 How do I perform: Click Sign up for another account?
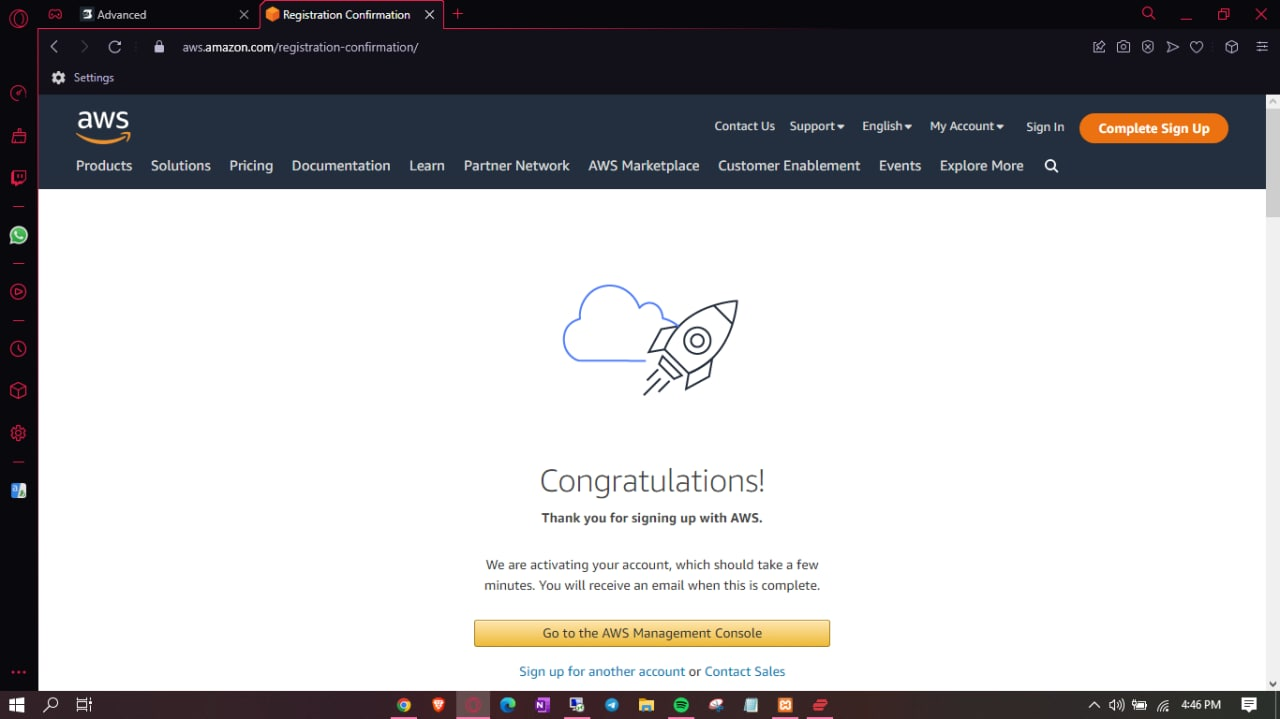click(602, 672)
